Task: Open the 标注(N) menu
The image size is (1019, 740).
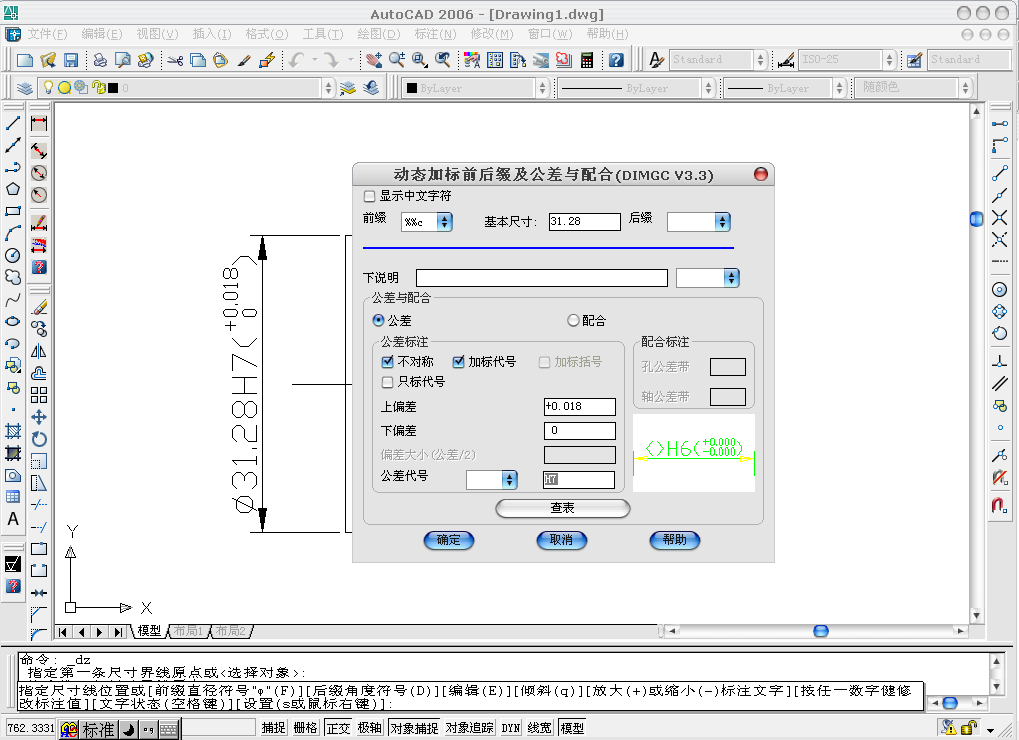Action: point(435,34)
